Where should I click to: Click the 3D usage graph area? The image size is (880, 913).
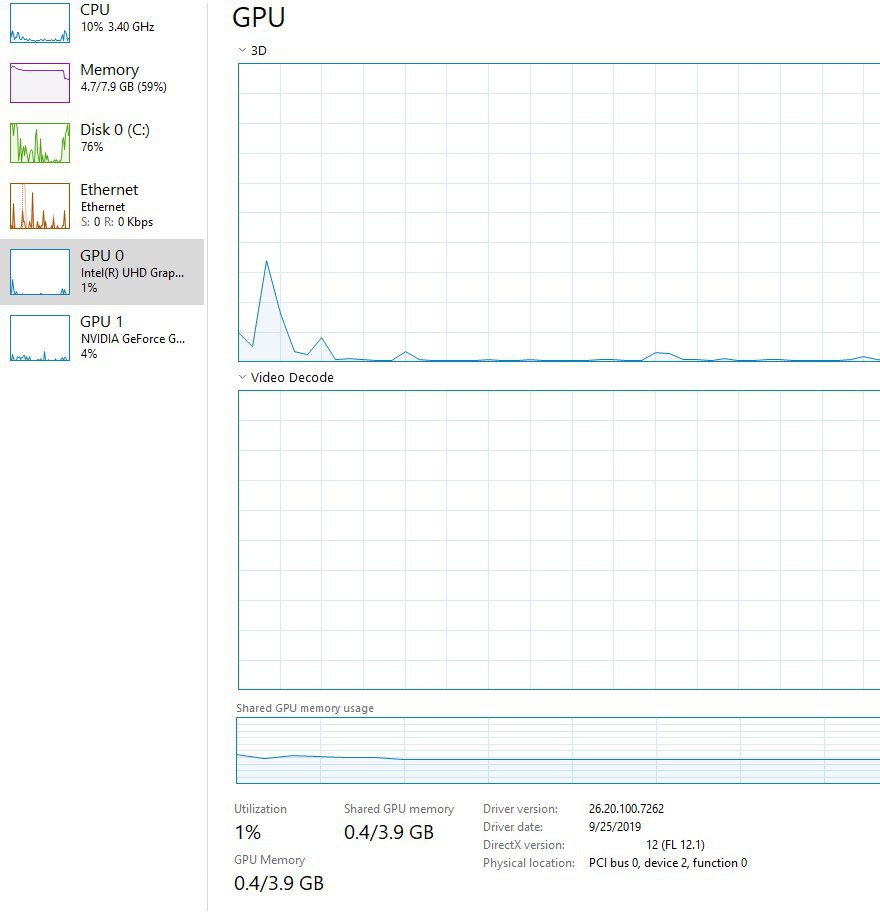pyautogui.click(x=559, y=213)
